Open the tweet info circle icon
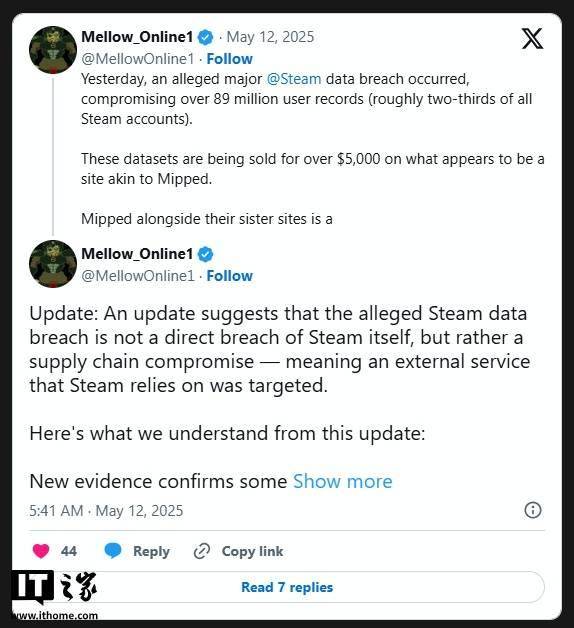 tap(533, 510)
